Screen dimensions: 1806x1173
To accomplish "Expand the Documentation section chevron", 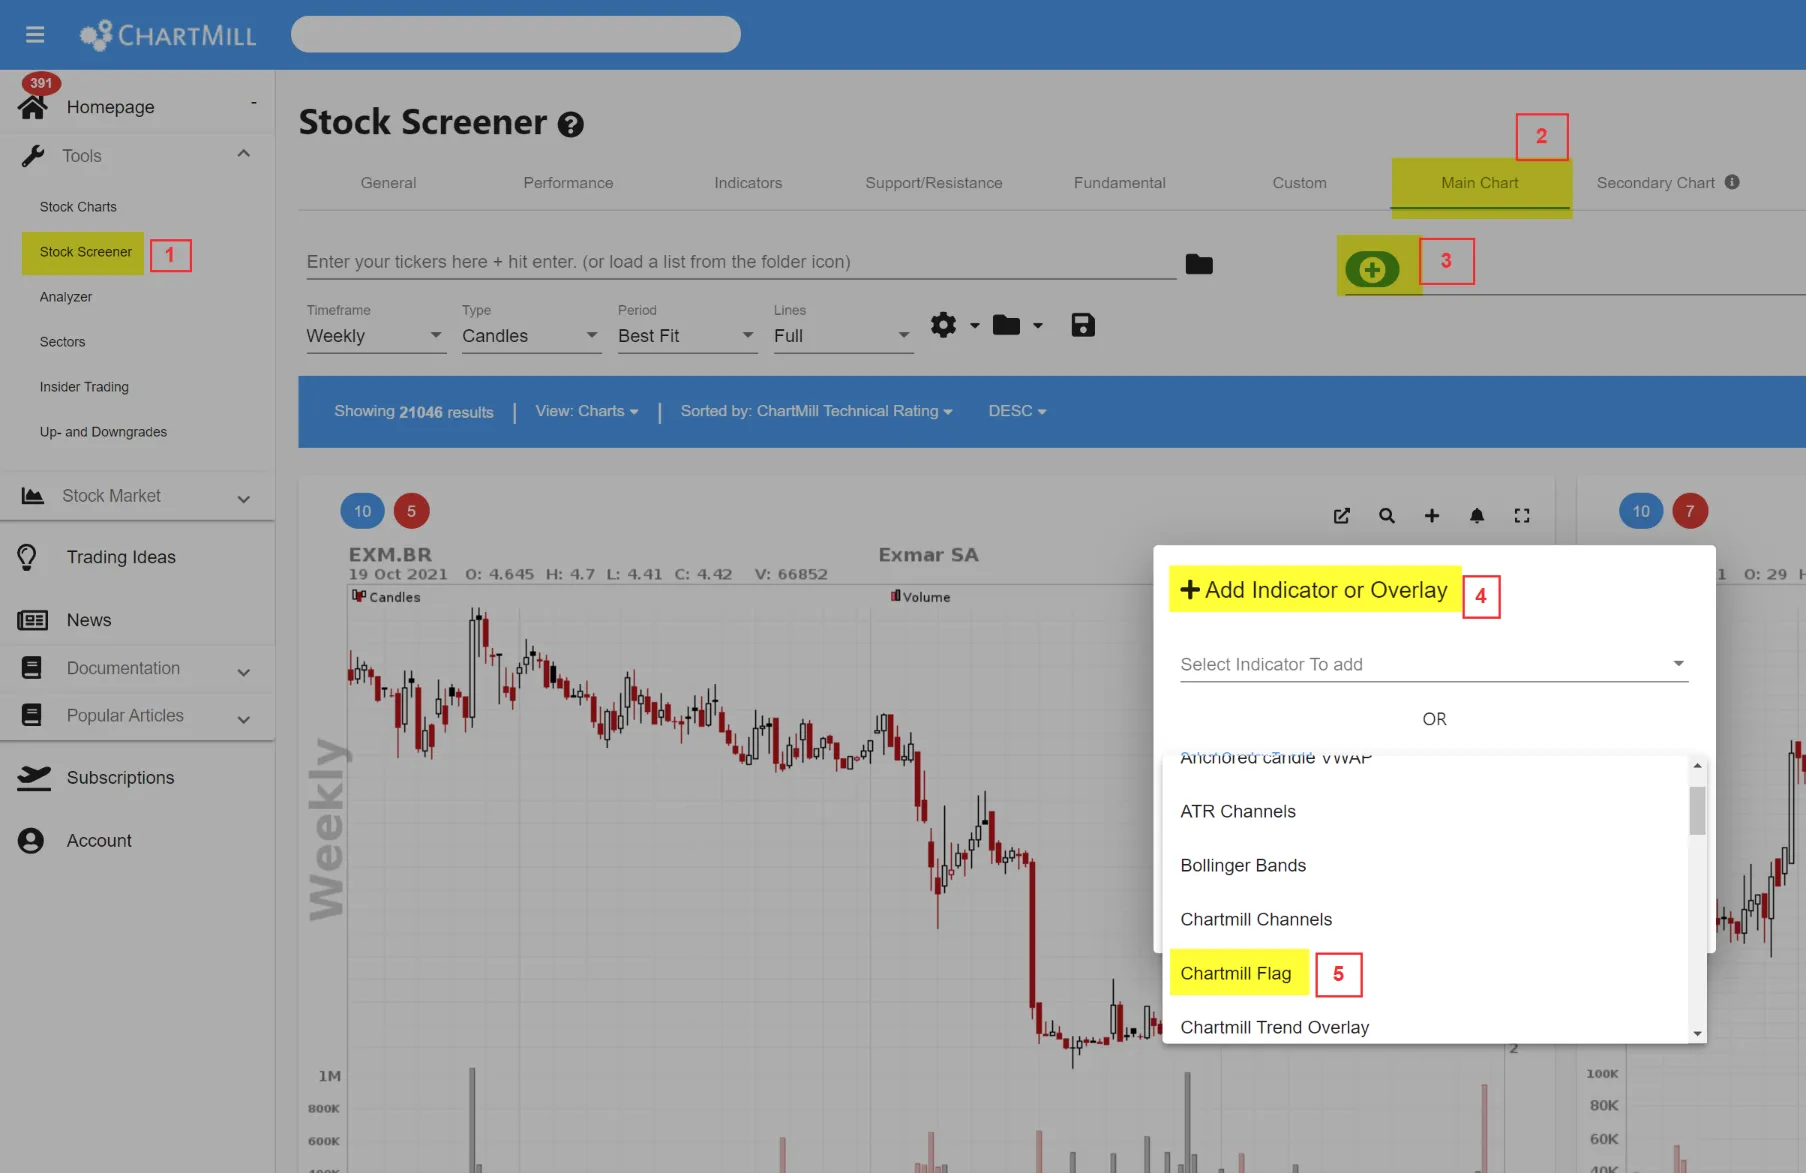I will 243,672.
